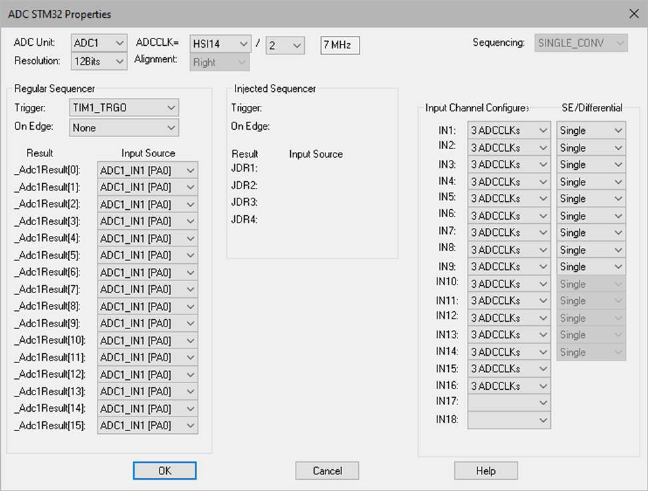Open _Adc1Result[3] input source dropdown
Screen dimensions: 648x491
click(x=148, y=221)
